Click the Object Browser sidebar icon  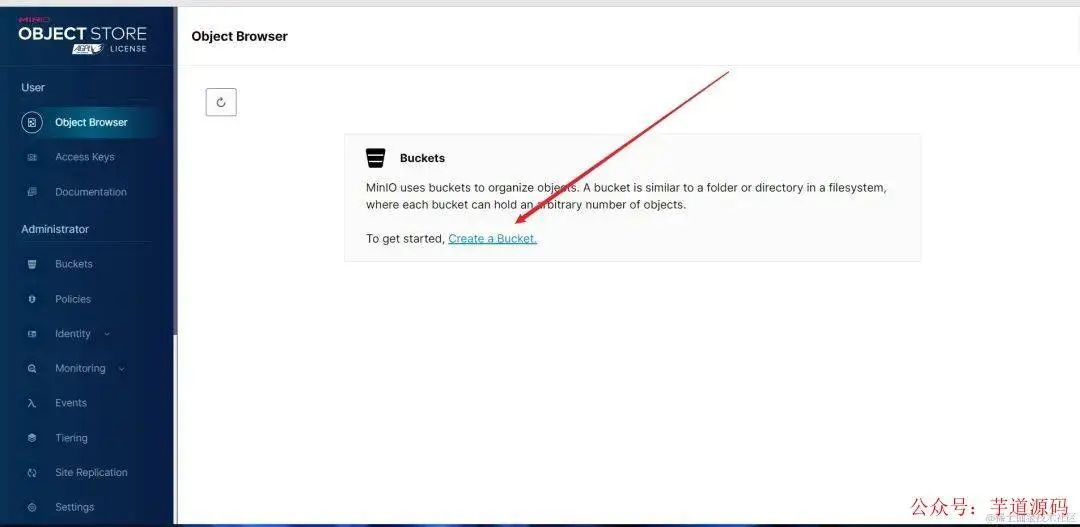click(x=32, y=123)
